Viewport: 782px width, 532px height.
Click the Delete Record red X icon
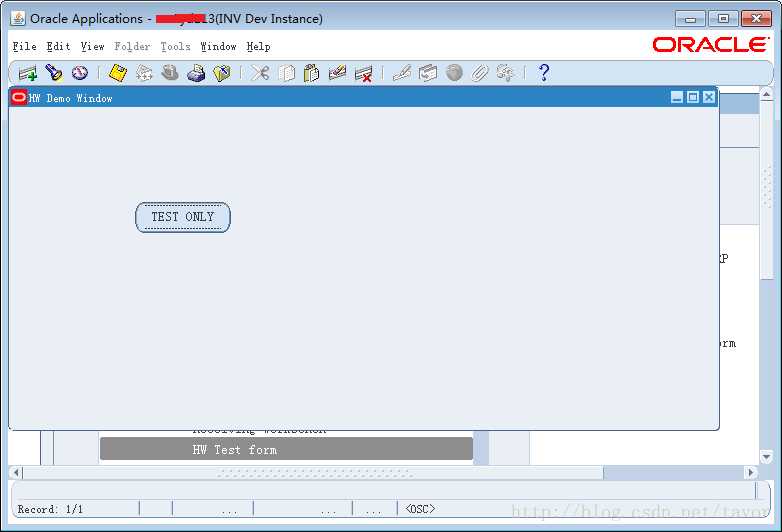coord(364,74)
